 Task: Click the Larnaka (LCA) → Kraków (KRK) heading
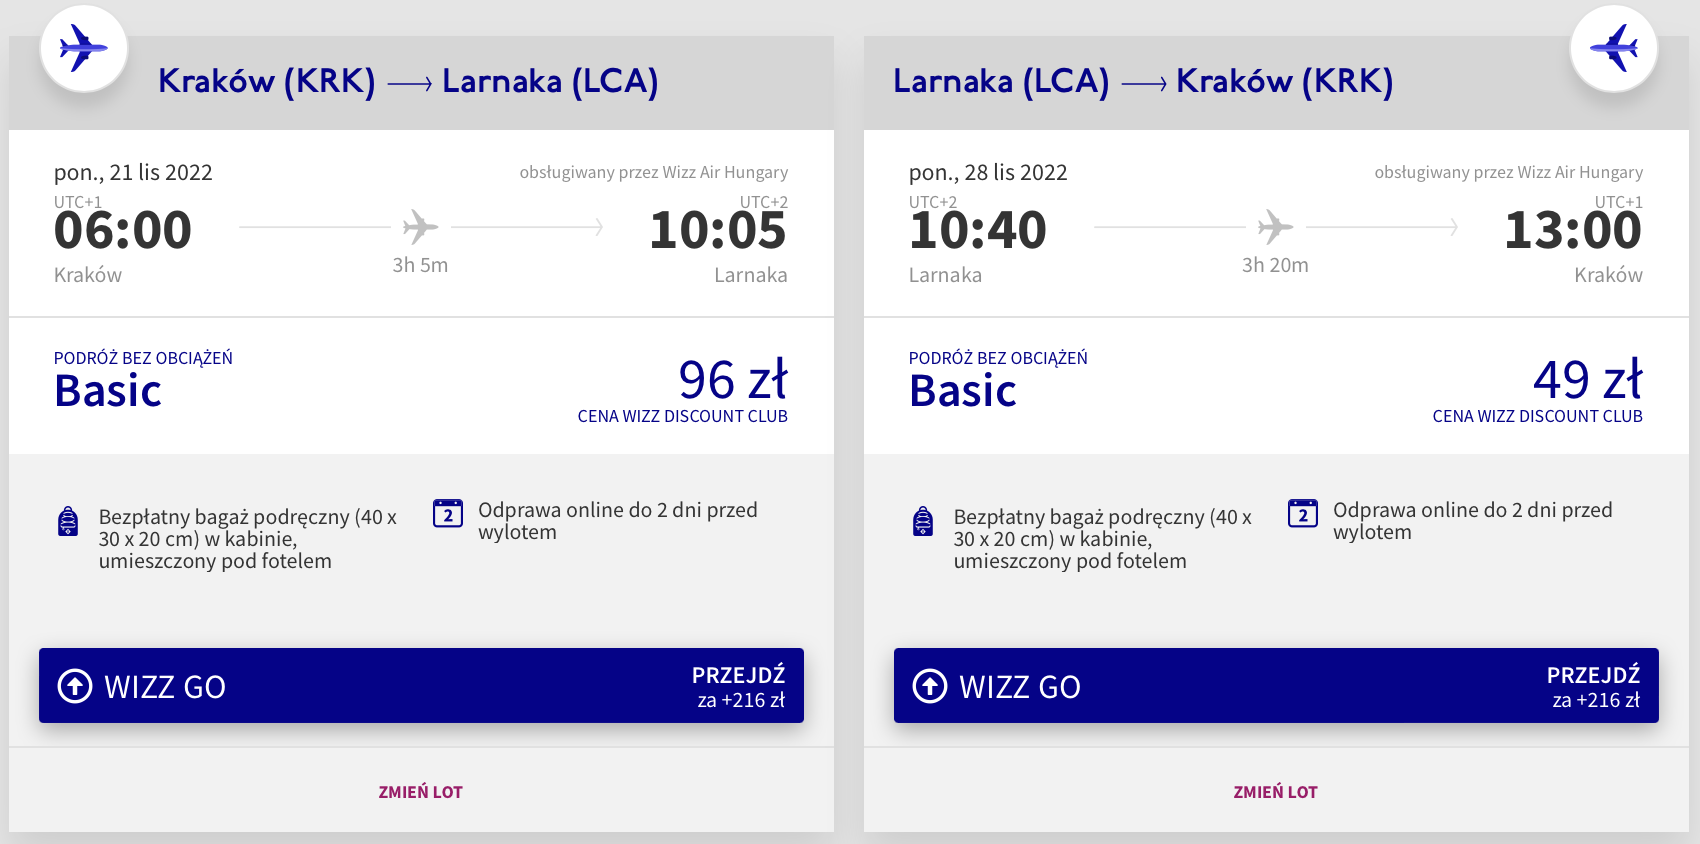point(1142,81)
